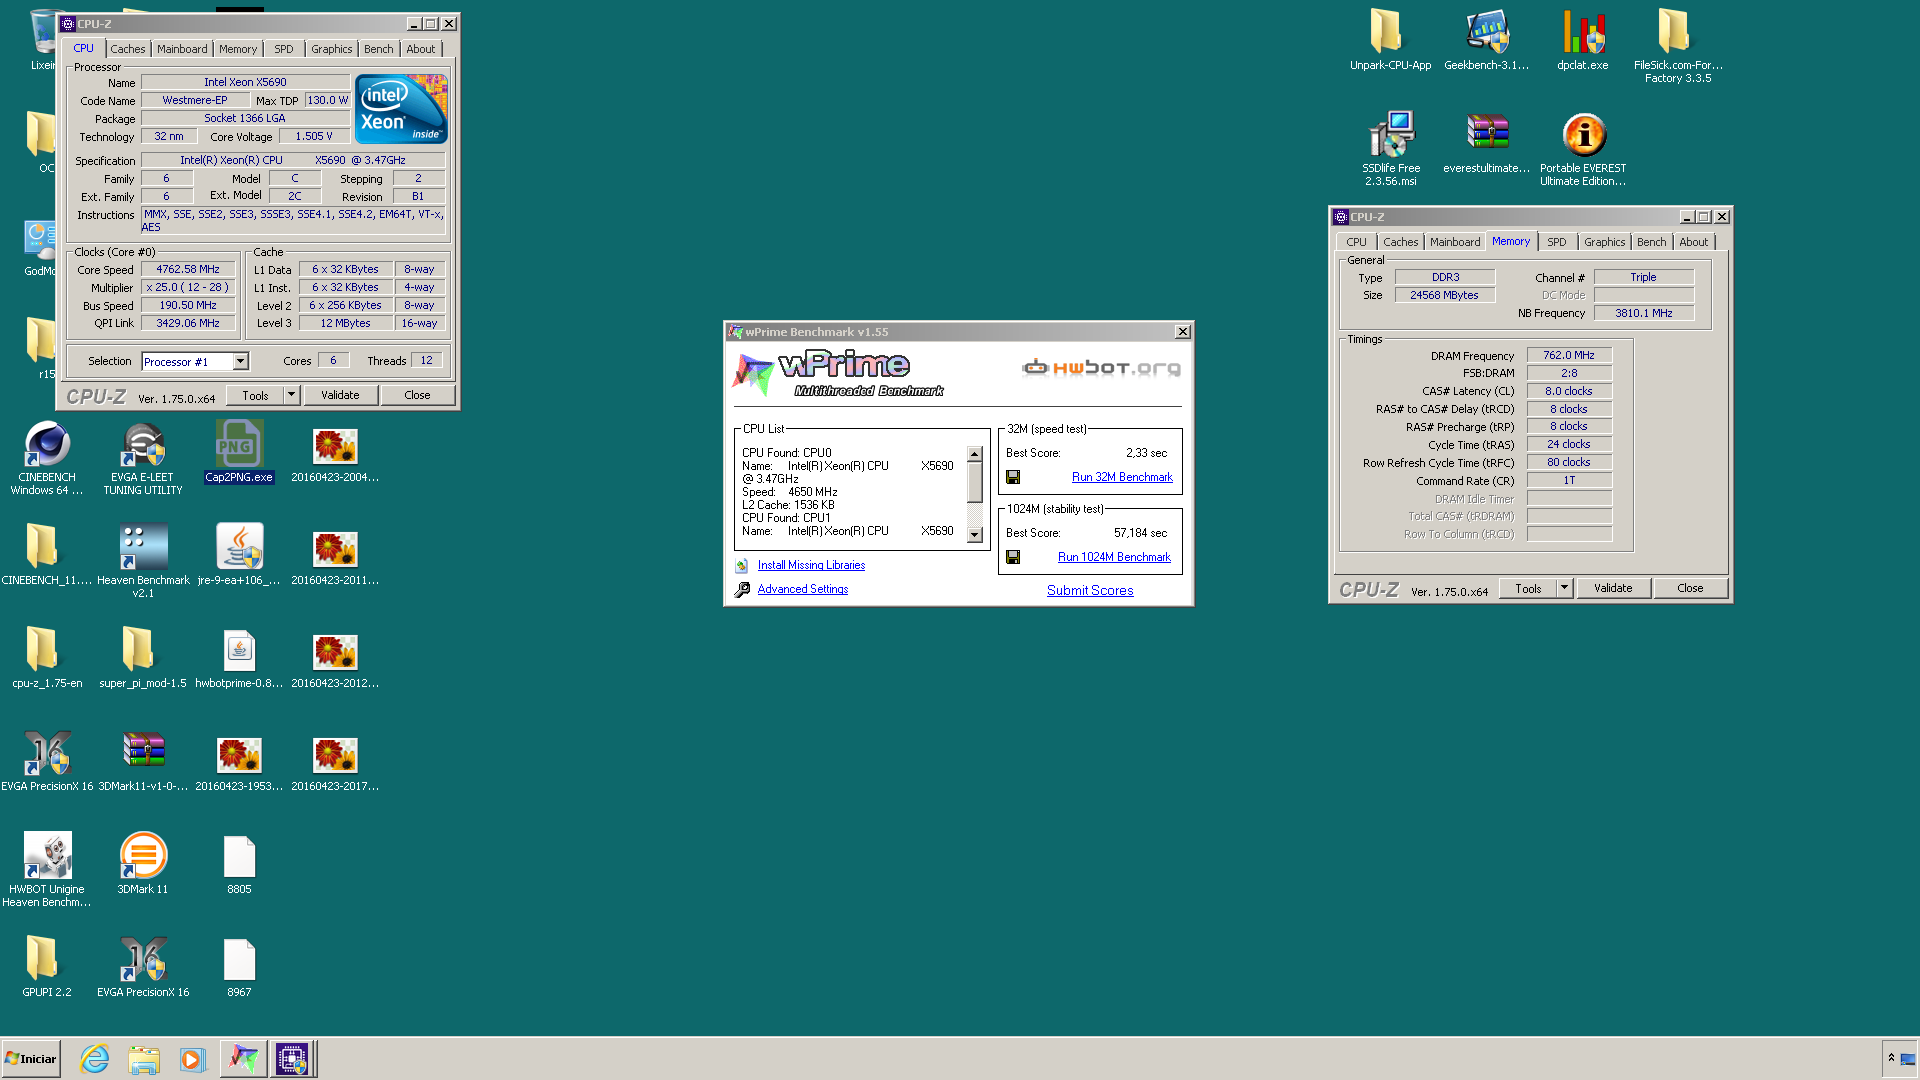Switch to Caches tab in left CPU-Z
This screenshot has height=1080, width=1920.
tap(128, 49)
